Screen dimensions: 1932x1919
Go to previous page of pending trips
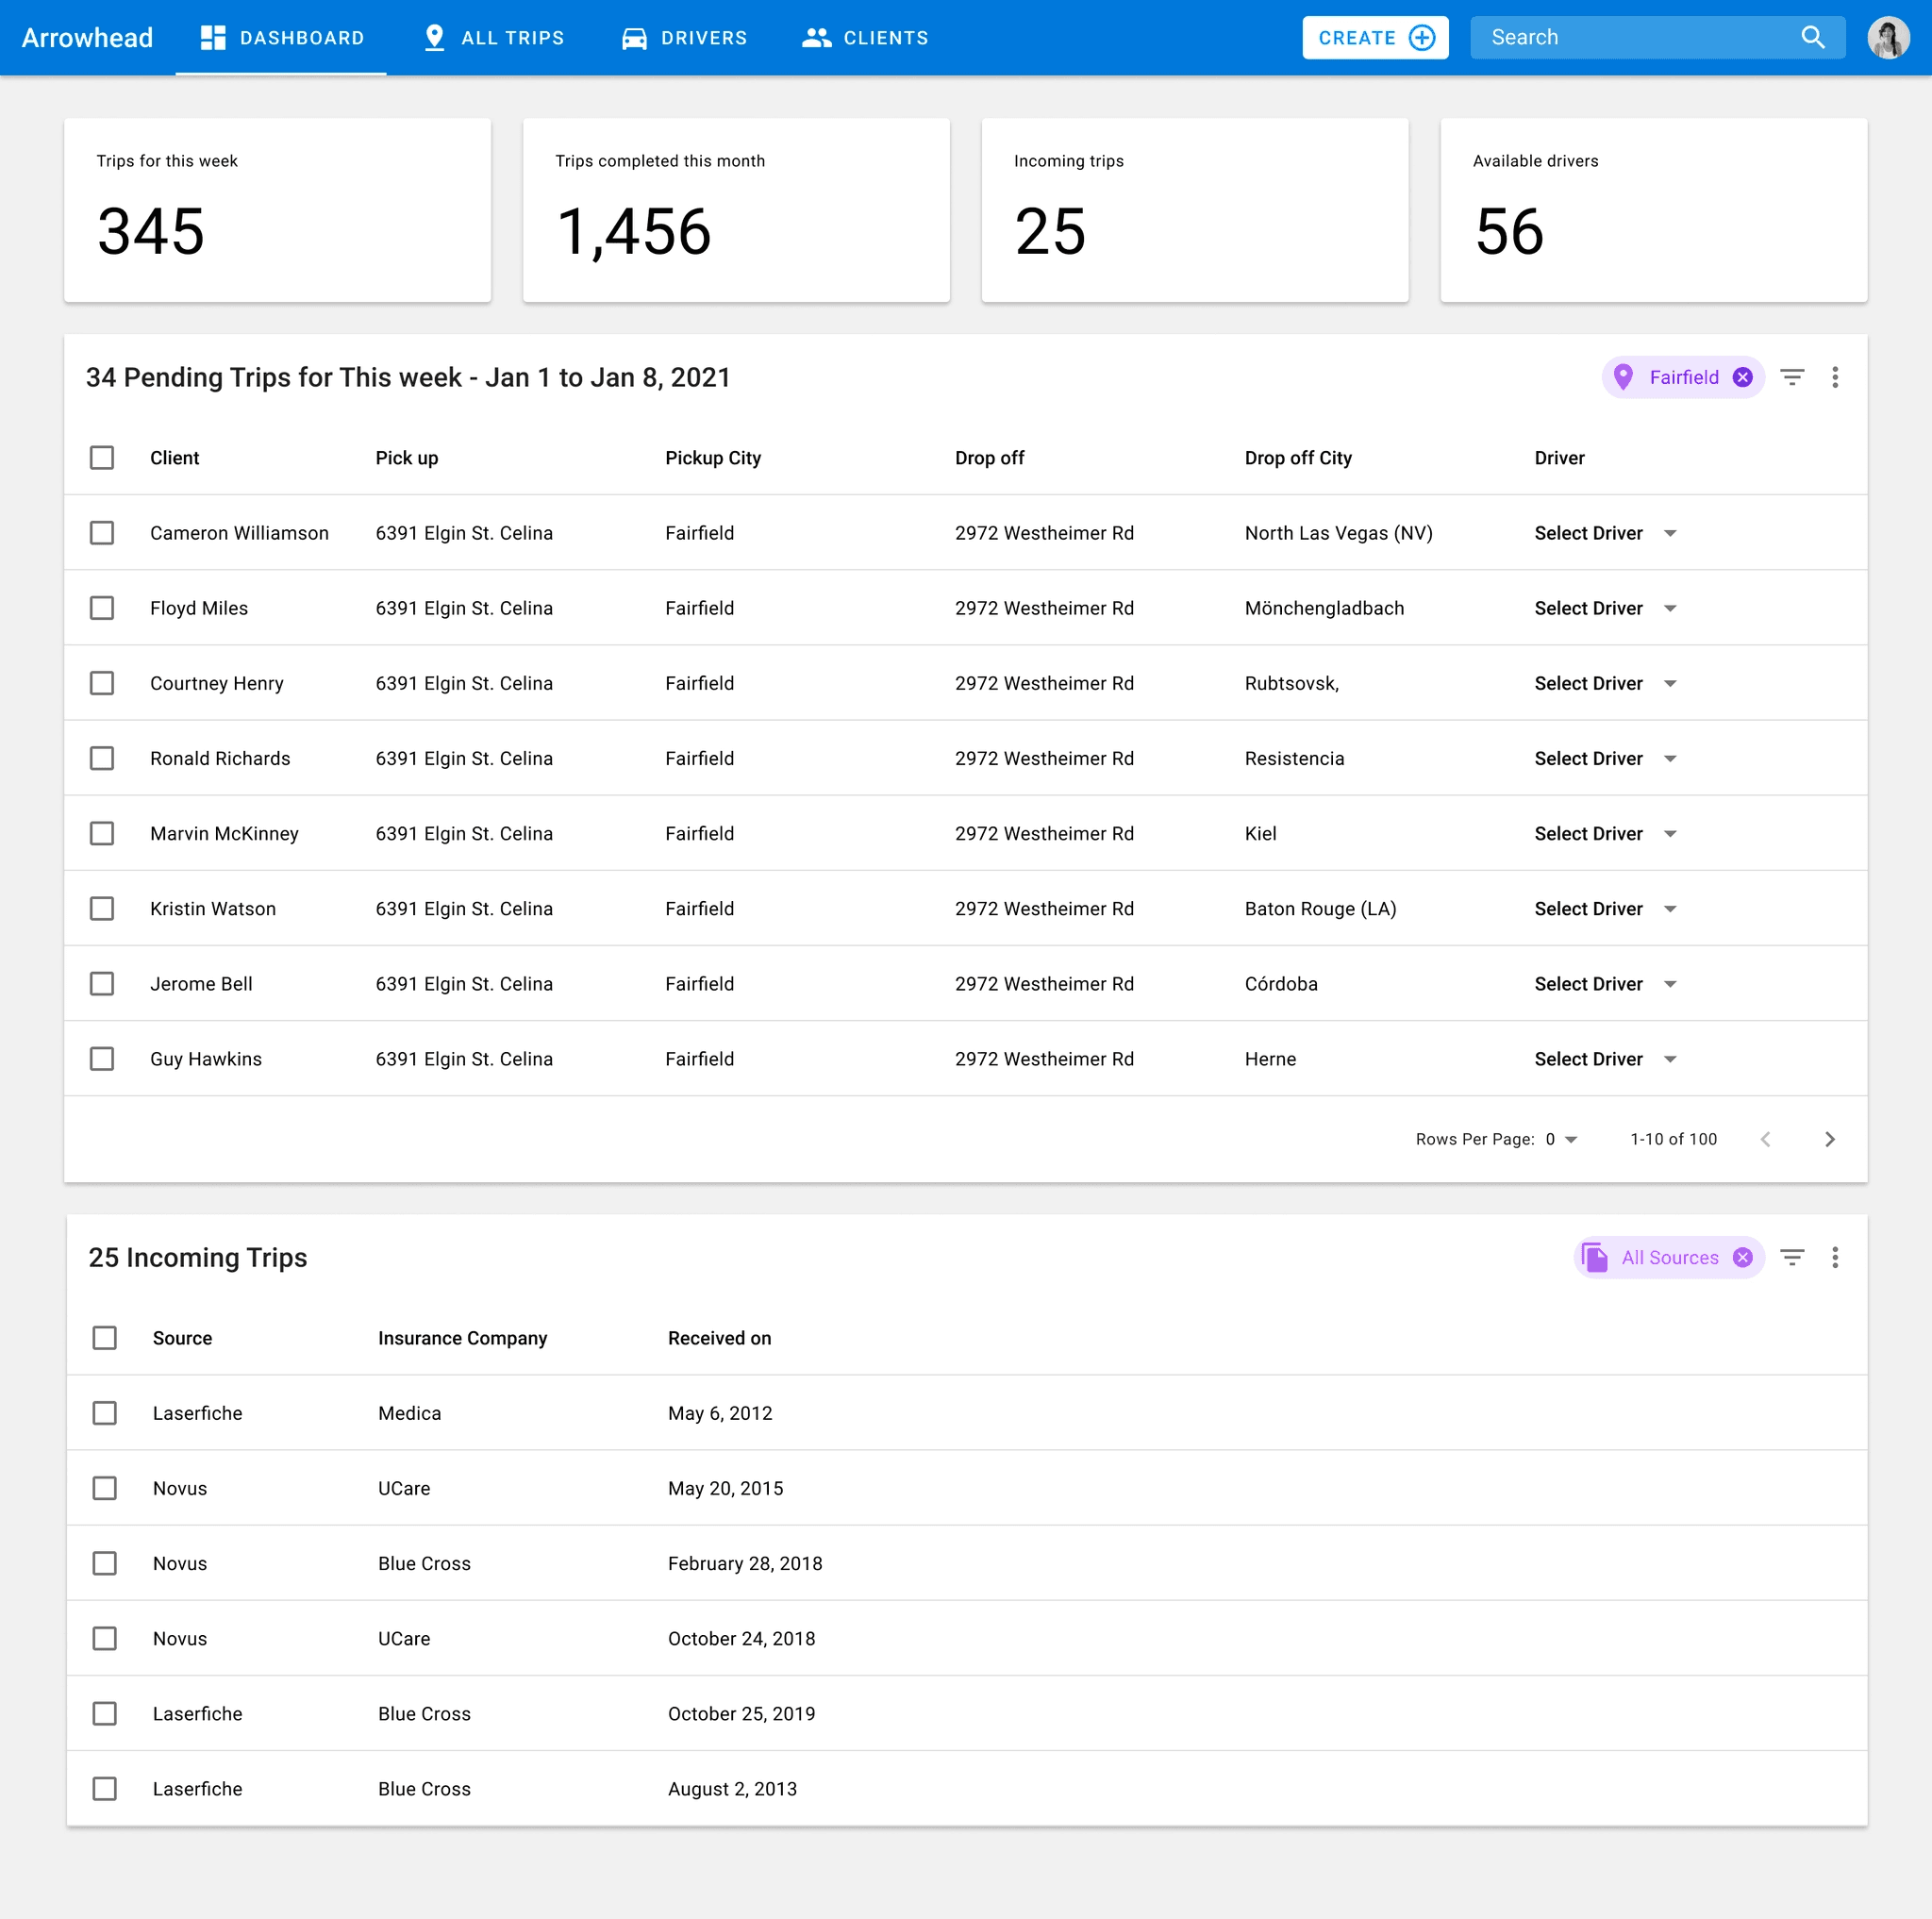[x=1765, y=1139]
